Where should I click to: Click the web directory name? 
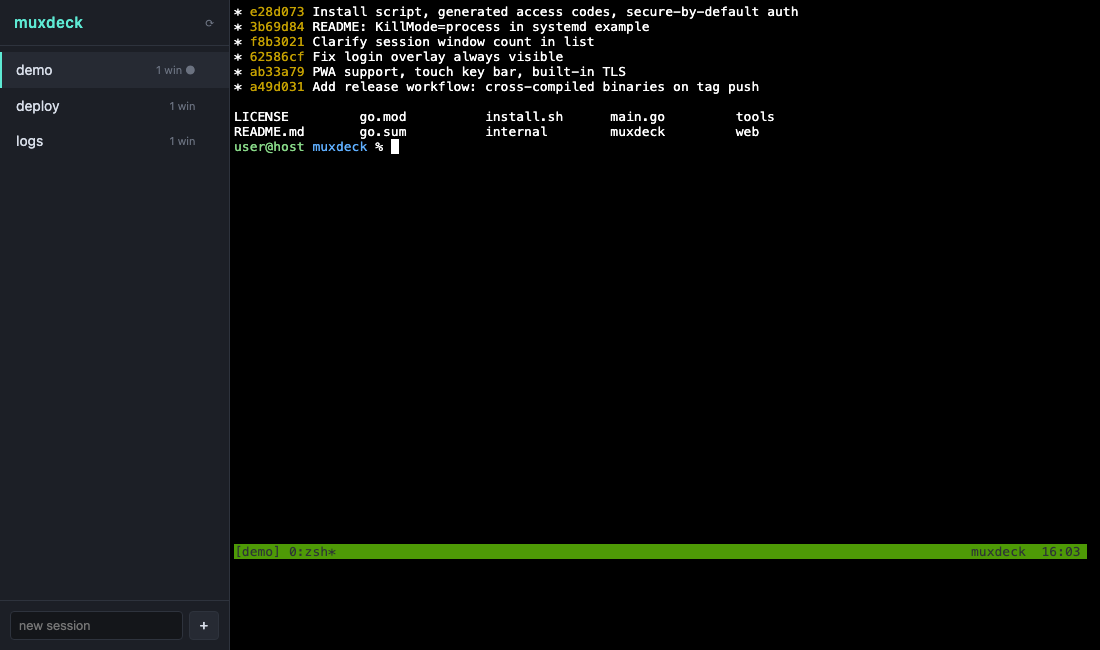pos(747,132)
